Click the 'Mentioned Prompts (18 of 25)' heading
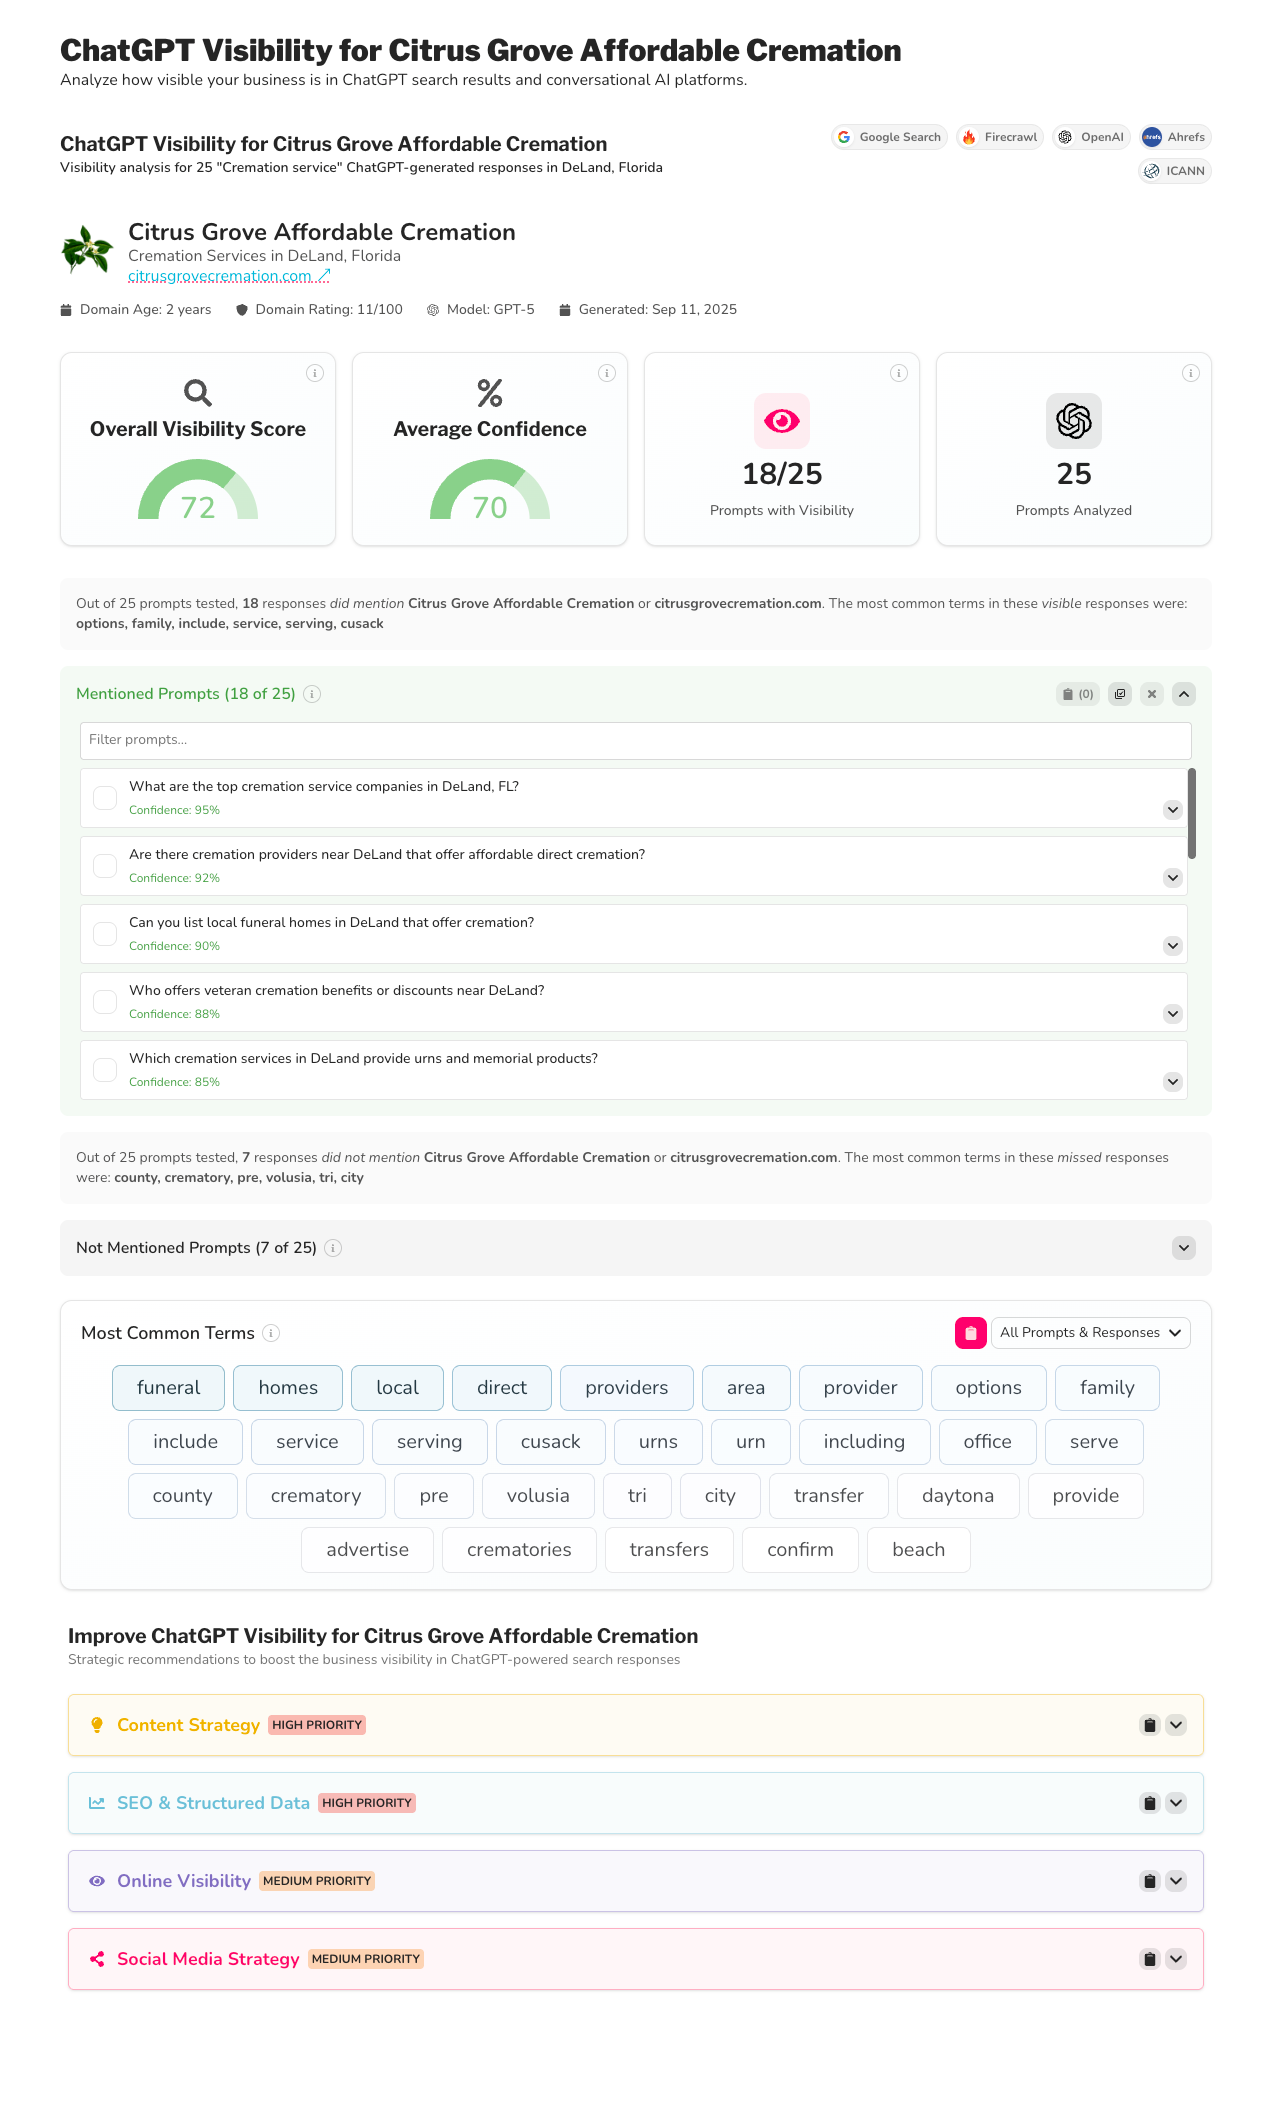This screenshot has width=1274, height=2106. point(186,694)
